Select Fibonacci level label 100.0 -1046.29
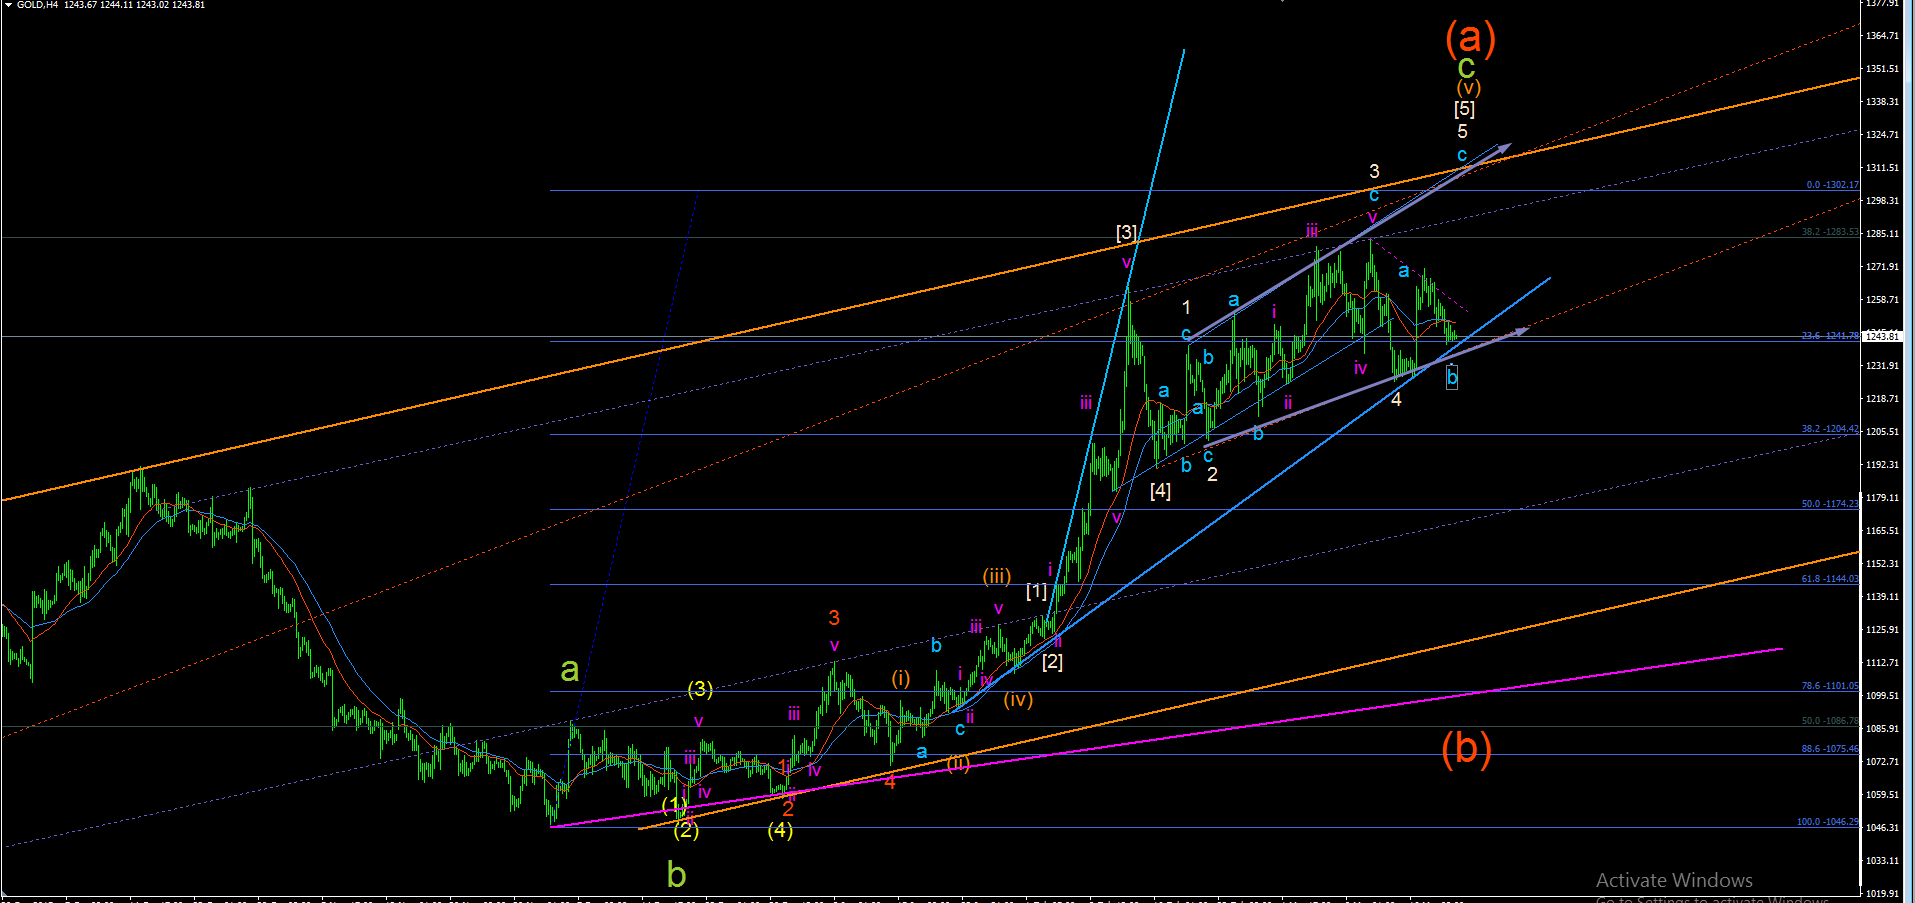The height and width of the screenshot is (903, 1915). tap(1828, 822)
